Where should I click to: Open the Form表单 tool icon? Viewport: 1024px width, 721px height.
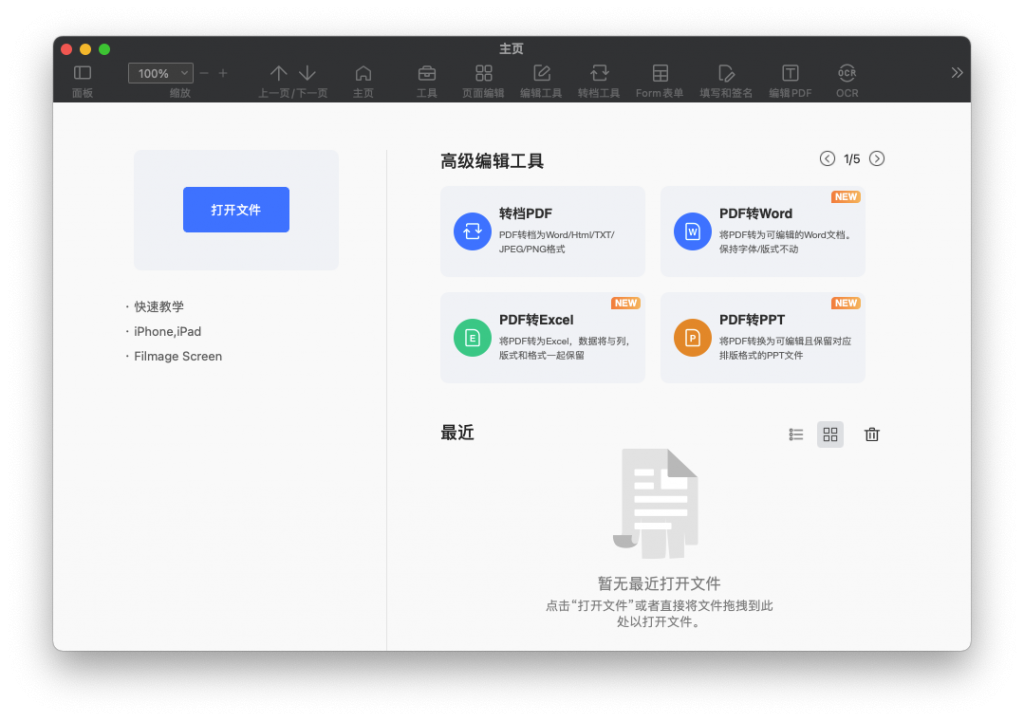660,72
